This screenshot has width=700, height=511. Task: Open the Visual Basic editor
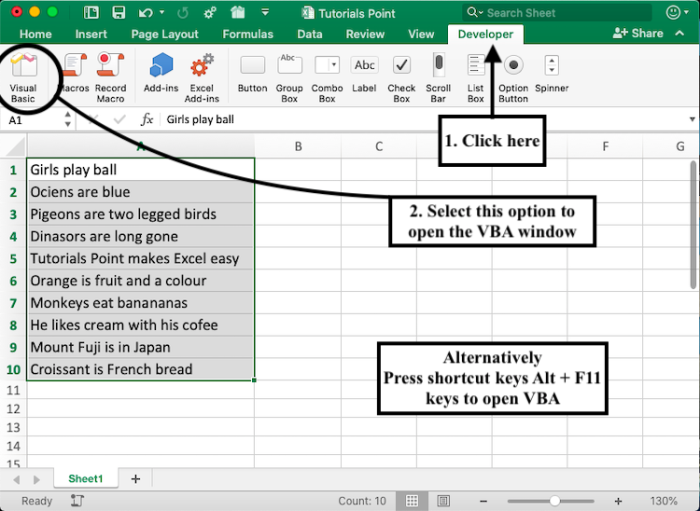click(x=24, y=77)
